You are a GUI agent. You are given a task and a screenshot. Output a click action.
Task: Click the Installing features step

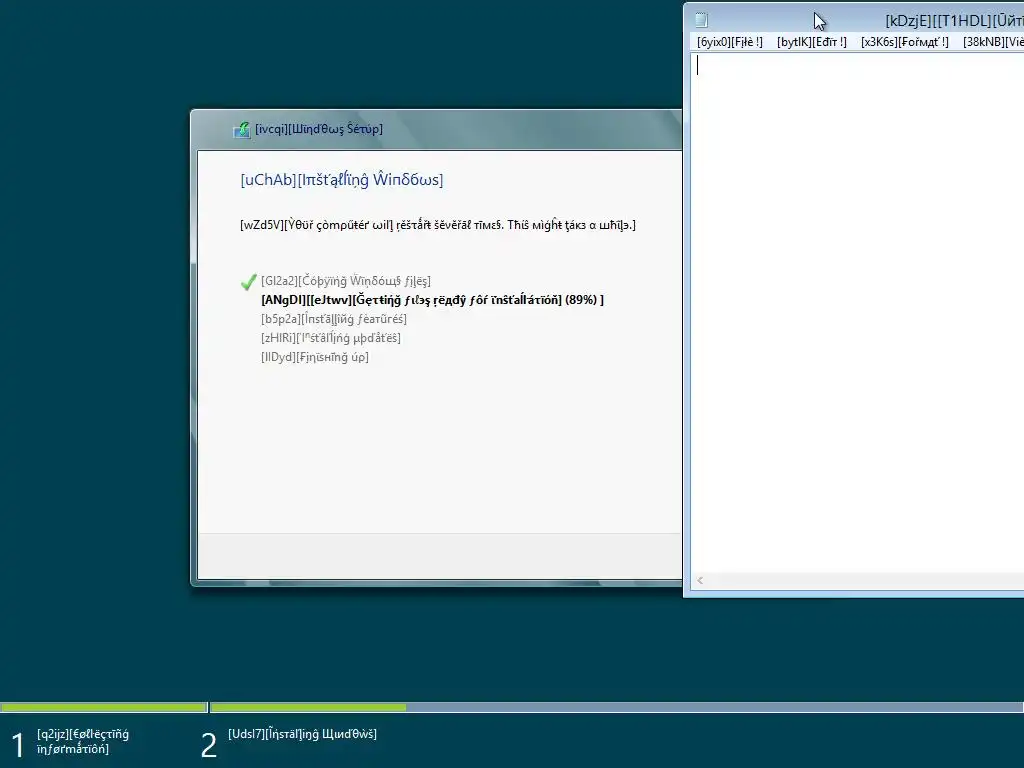click(334, 319)
